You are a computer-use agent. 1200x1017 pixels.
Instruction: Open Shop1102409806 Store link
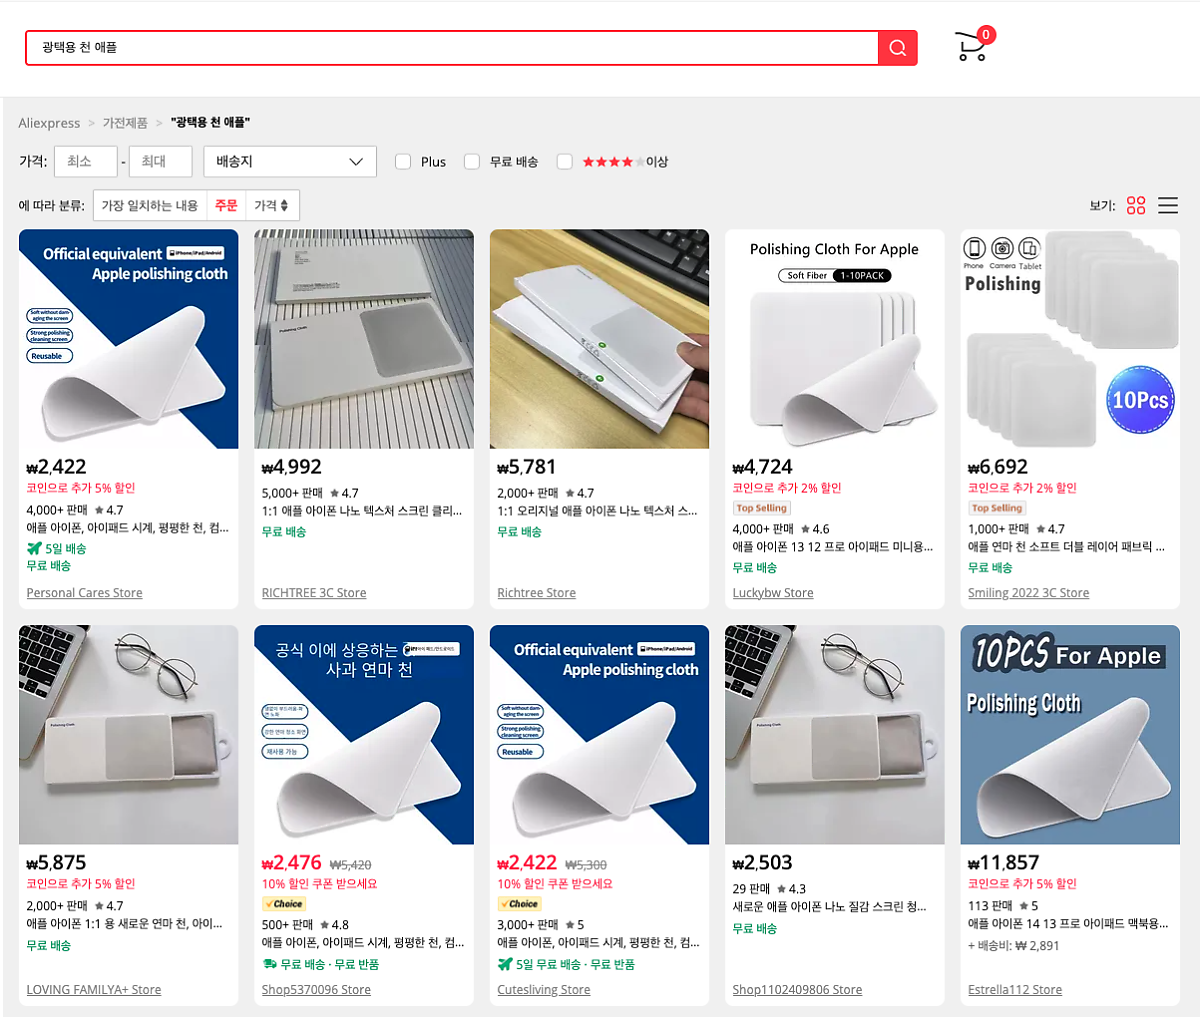pos(797,990)
